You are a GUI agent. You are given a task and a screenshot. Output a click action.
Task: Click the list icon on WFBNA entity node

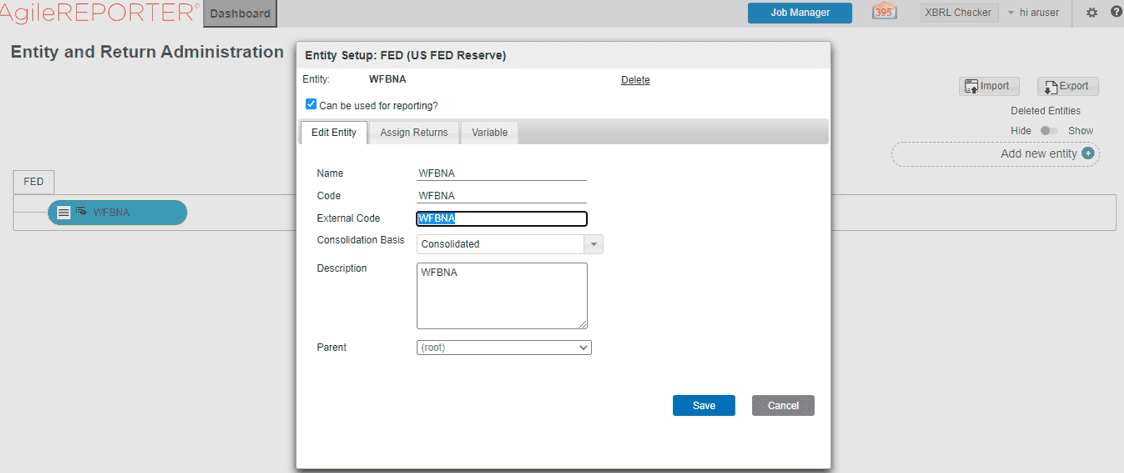(64, 212)
